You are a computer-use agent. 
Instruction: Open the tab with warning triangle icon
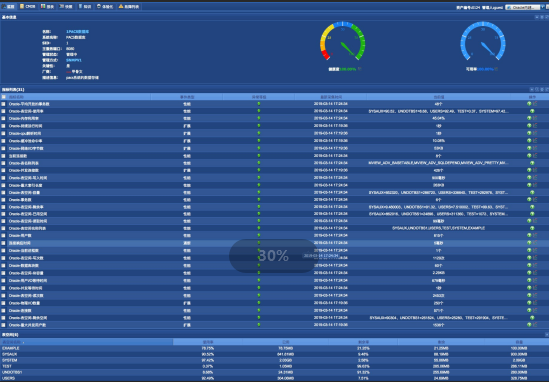point(129,6)
